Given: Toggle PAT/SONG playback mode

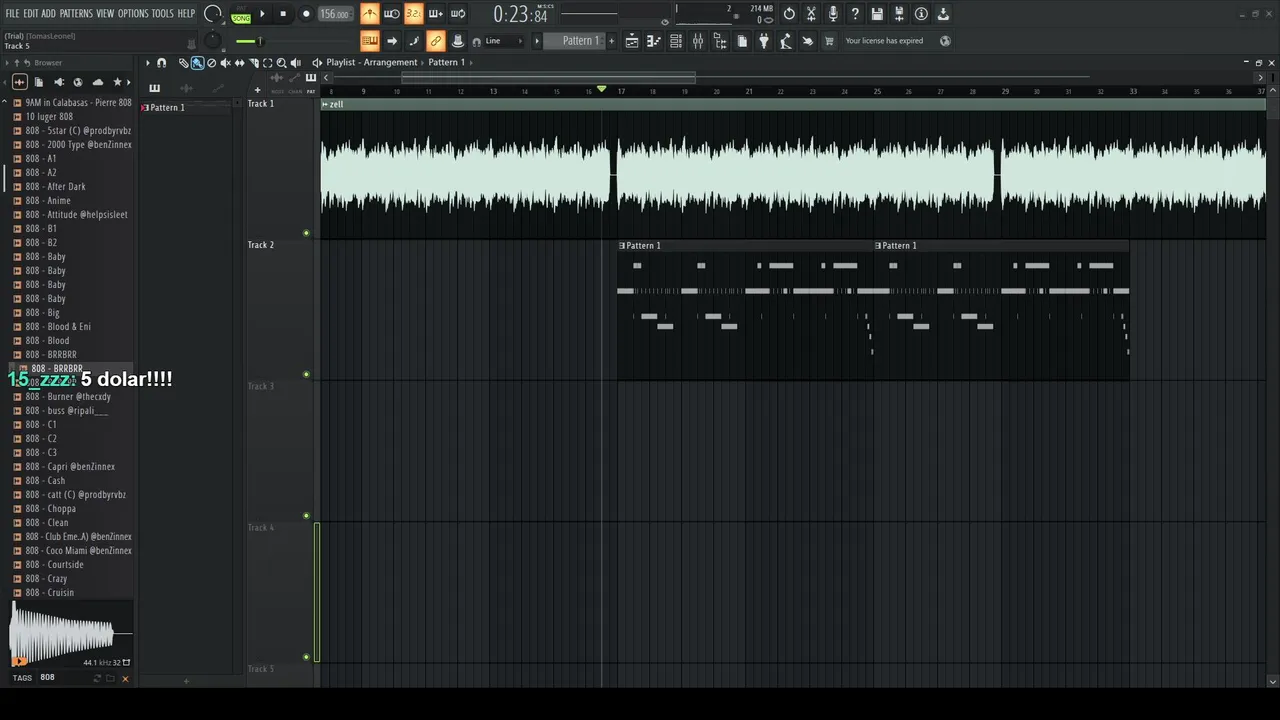Looking at the screenshot, I should click(x=241, y=15).
